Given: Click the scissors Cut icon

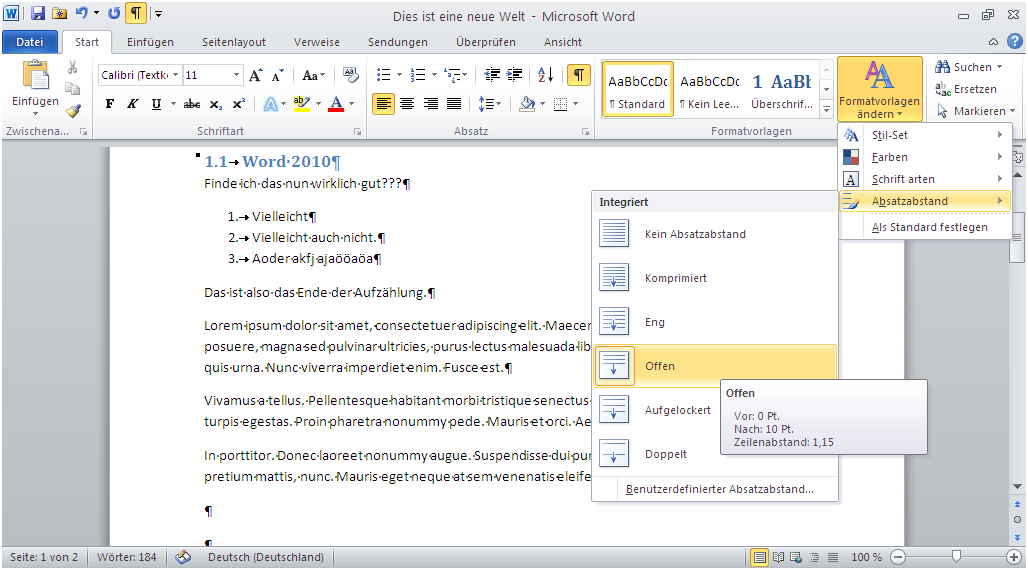Looking at the screenshot, I should tap(72, 67).
